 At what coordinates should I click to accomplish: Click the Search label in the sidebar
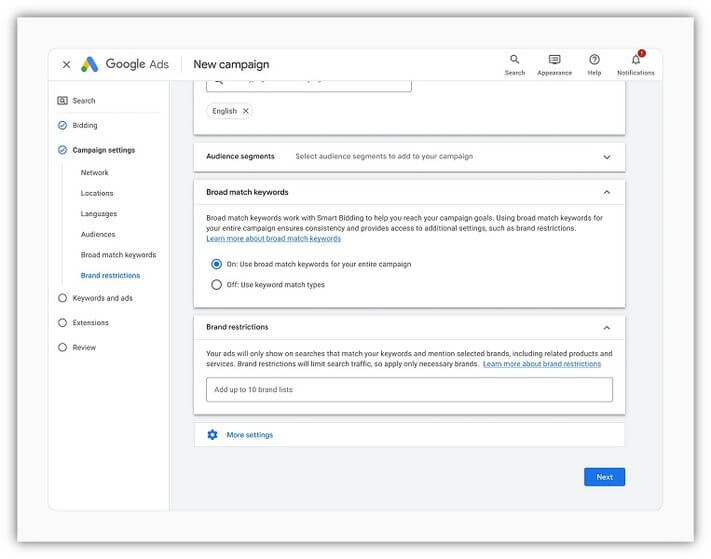[84, 101]
